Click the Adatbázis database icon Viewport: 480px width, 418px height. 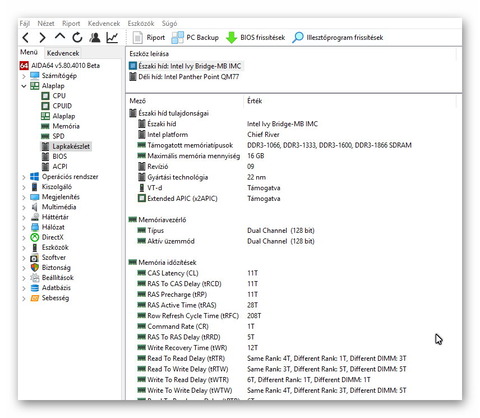35,288
